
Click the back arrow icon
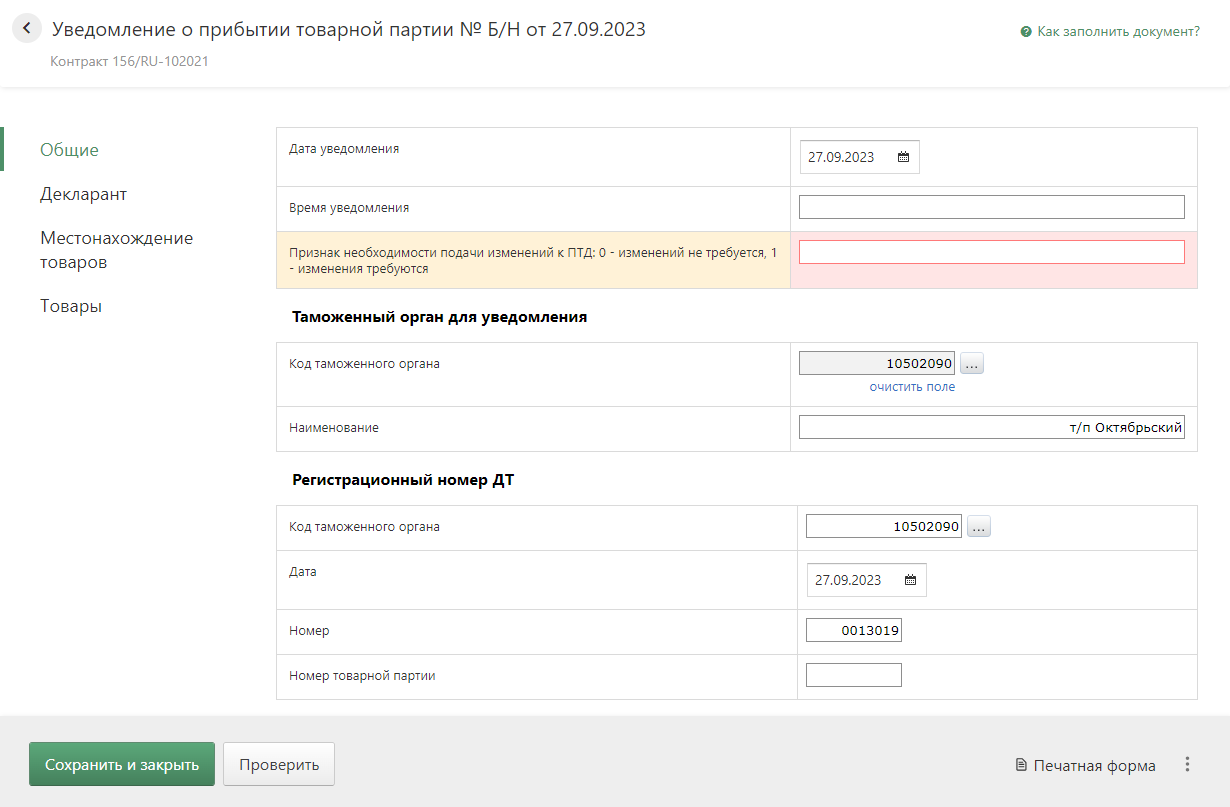click(26, 29)
